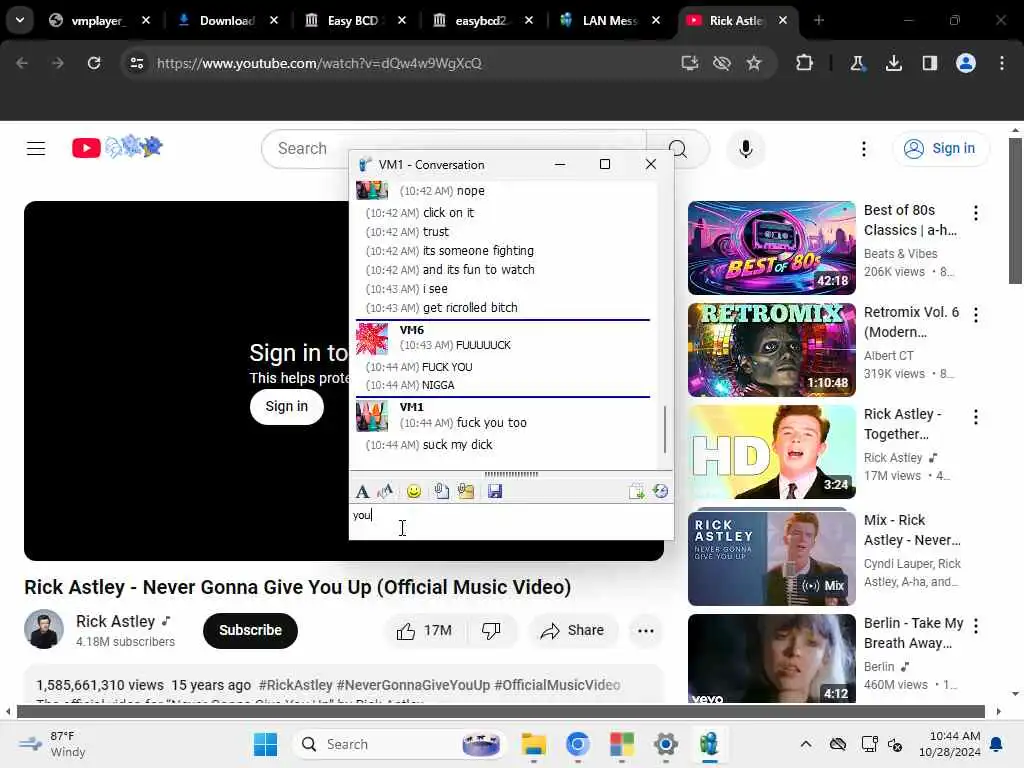Bookmark this page with the star icon
This screenshot has height=768, width=1024.
tap(754, 63)
